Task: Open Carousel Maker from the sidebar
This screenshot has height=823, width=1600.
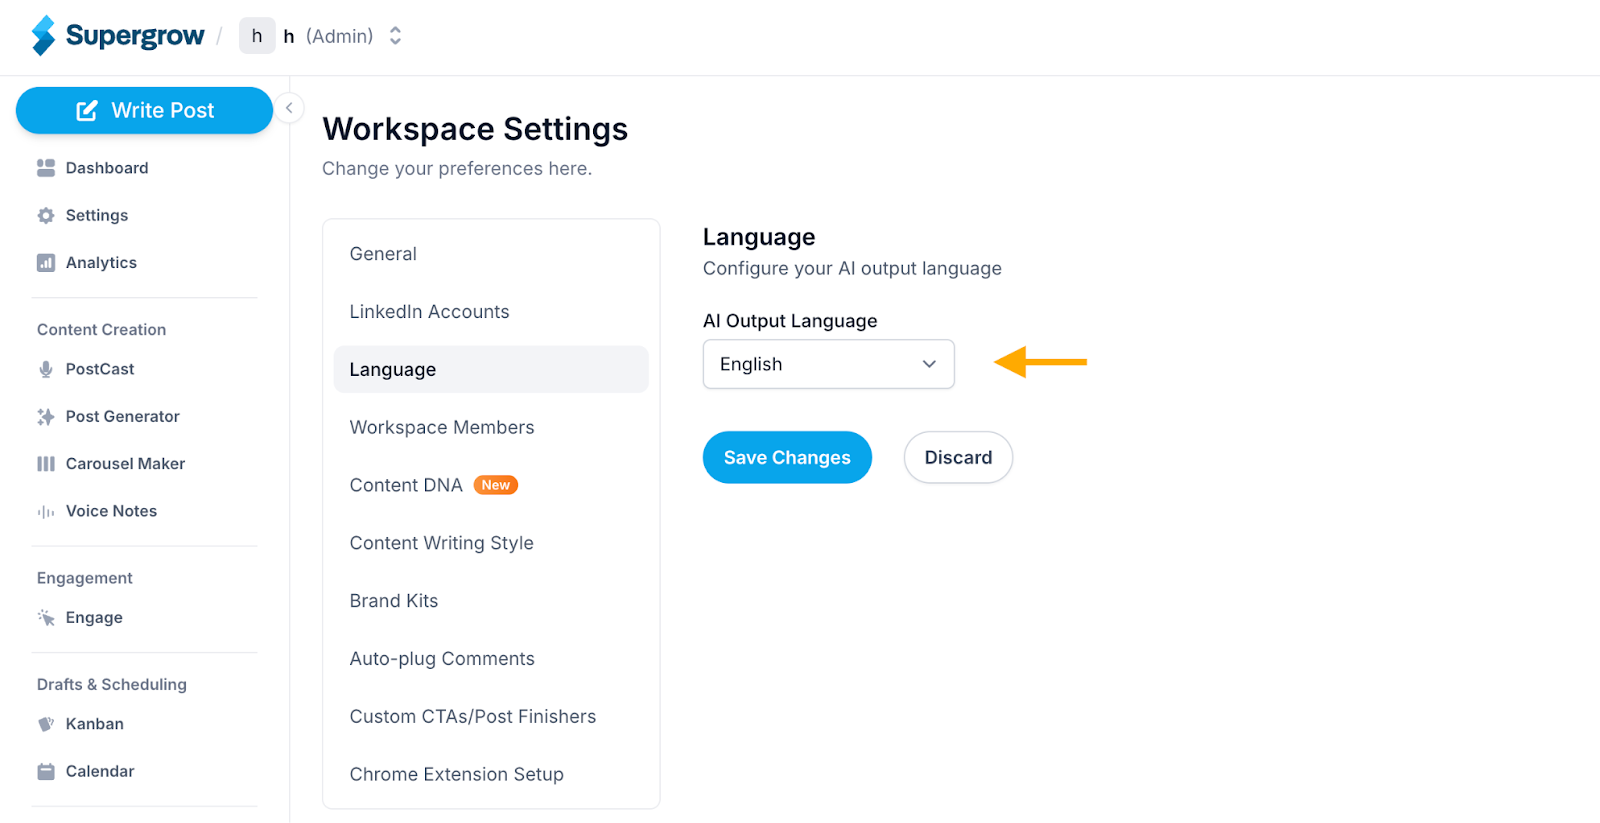Action: point(126,464)
